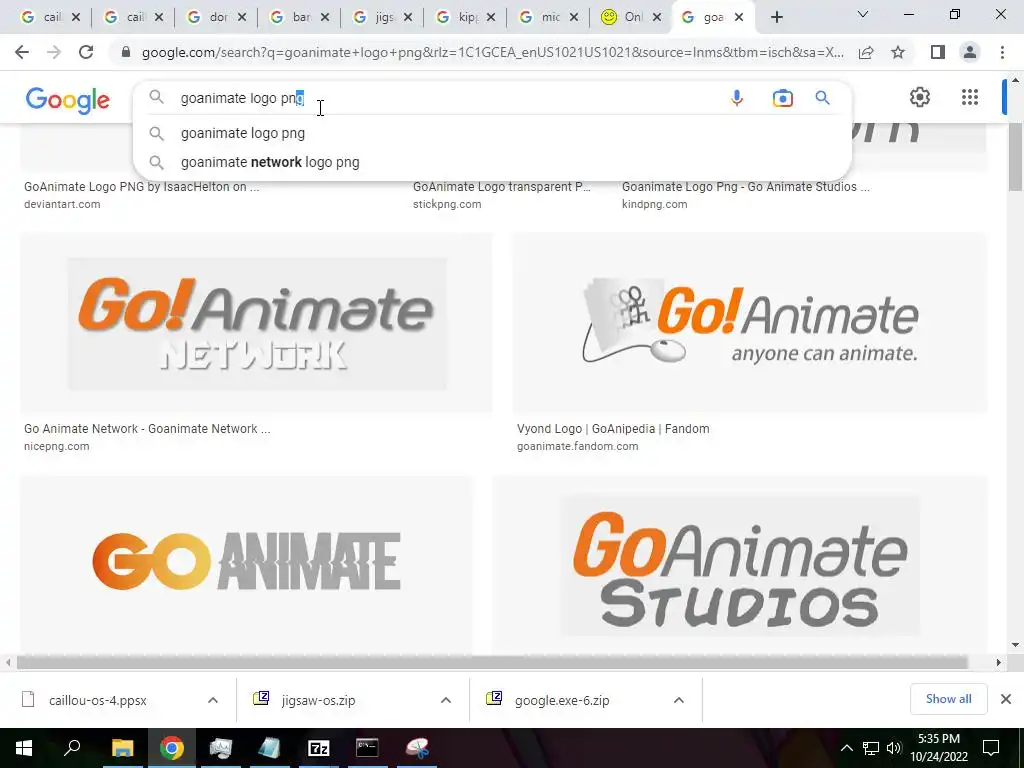Open Chrome three-dot menu
The height and width of the screenshot is (768, 1024).
(1002, 52)
